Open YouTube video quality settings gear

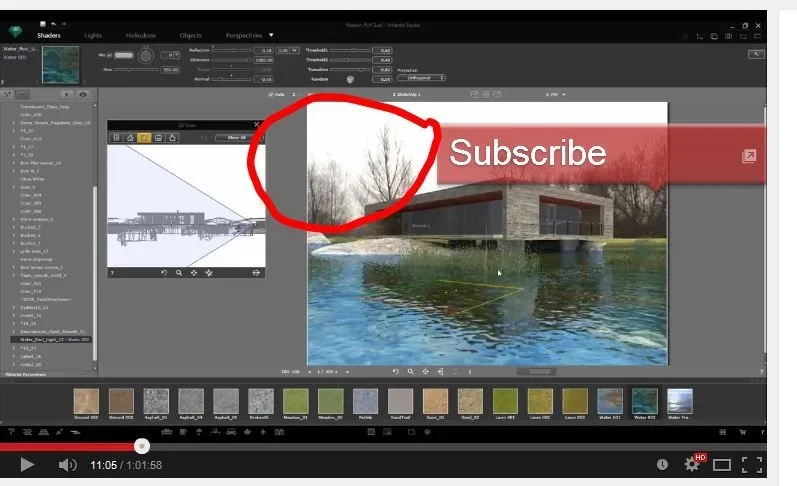[691, 464]
